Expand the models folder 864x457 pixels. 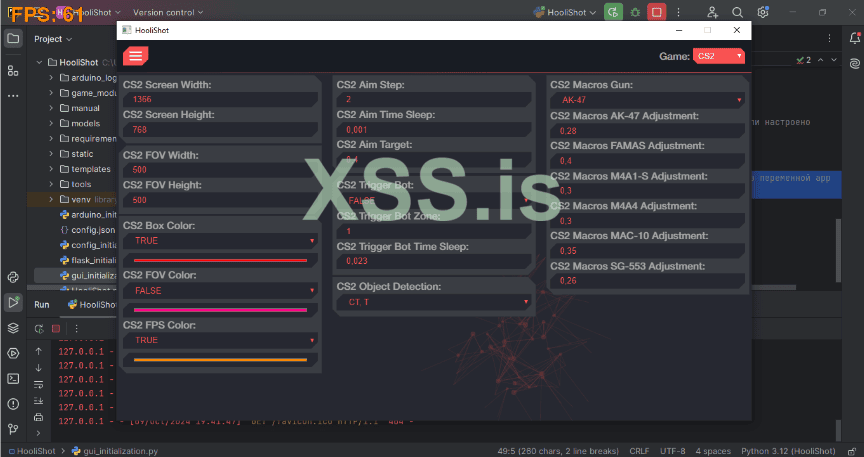[51, 123]
